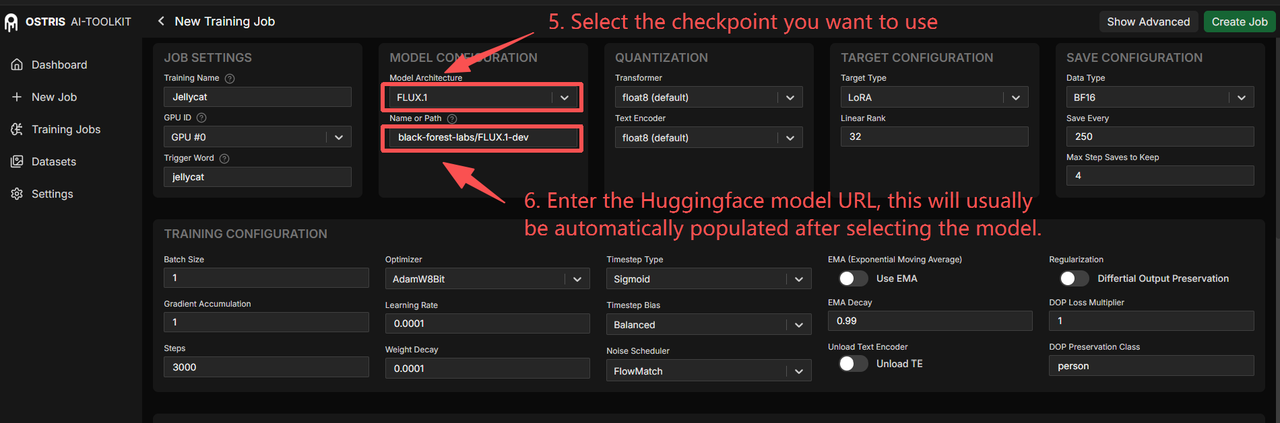
Task: Click the Datasets image icon in sidebar
Action: [x=16, y=162]
